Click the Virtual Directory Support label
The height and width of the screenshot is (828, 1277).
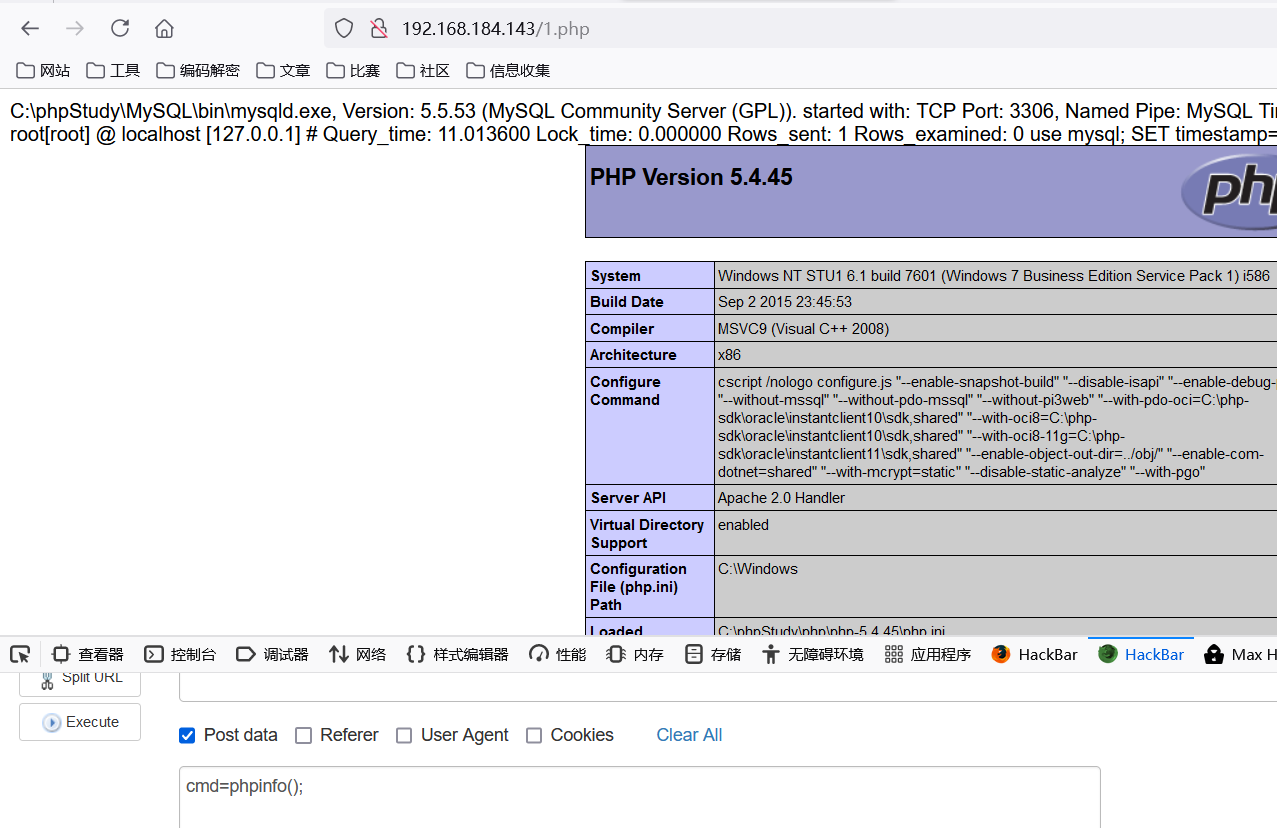[647, 534]
